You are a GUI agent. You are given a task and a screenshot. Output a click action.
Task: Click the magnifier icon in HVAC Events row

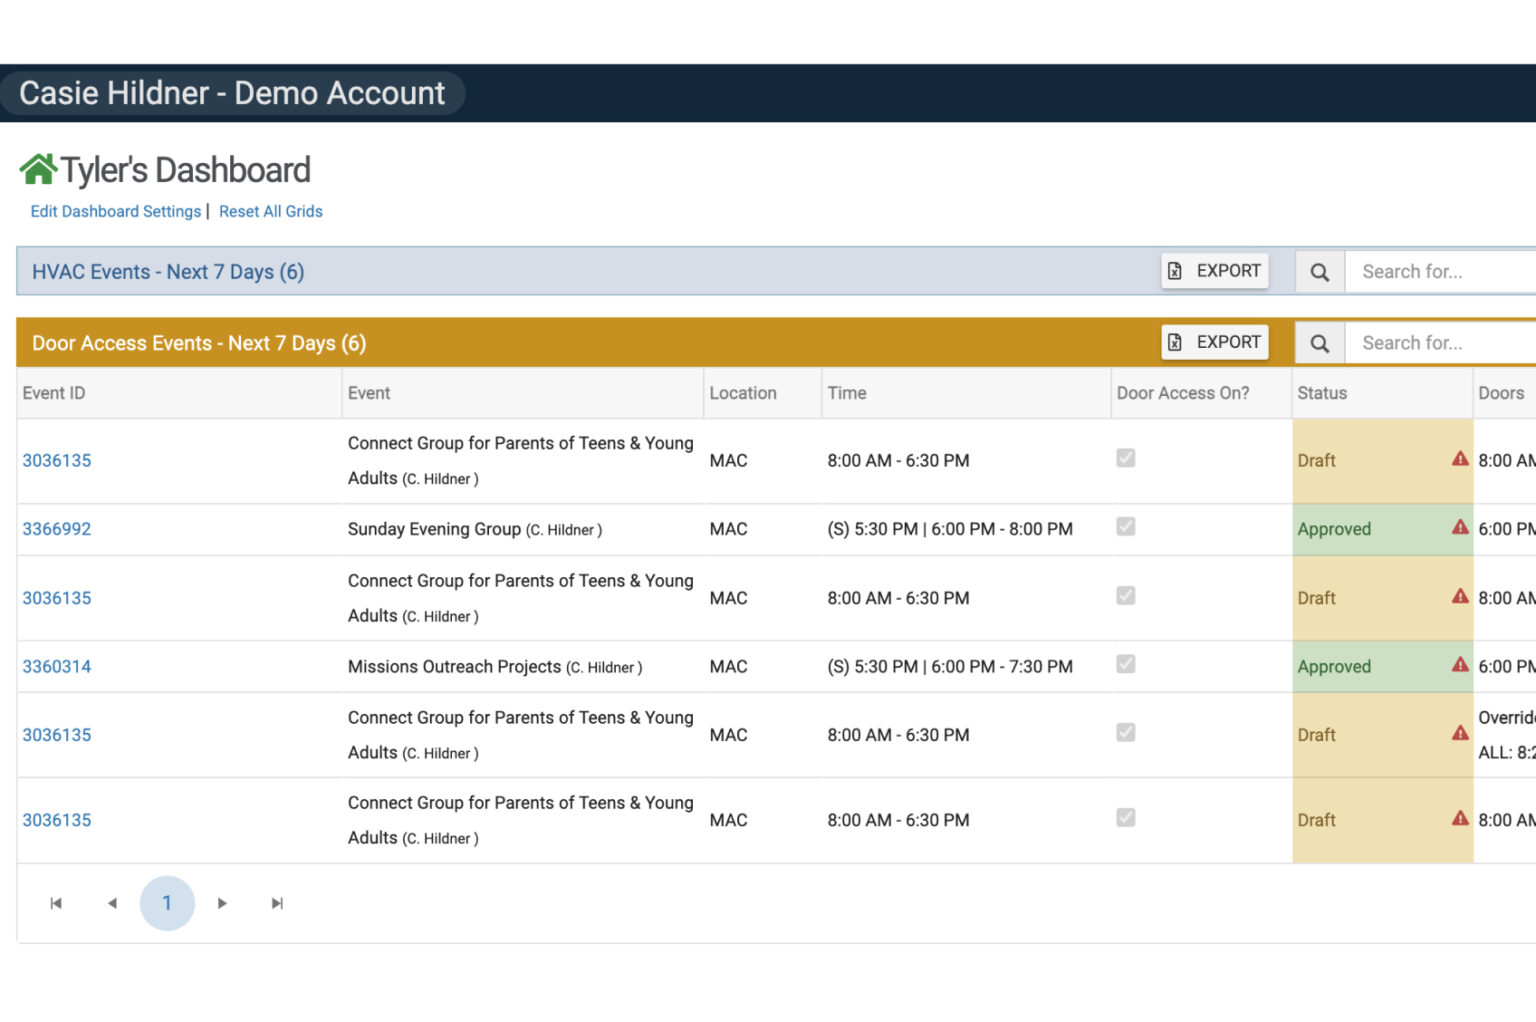coord(1319,271)
